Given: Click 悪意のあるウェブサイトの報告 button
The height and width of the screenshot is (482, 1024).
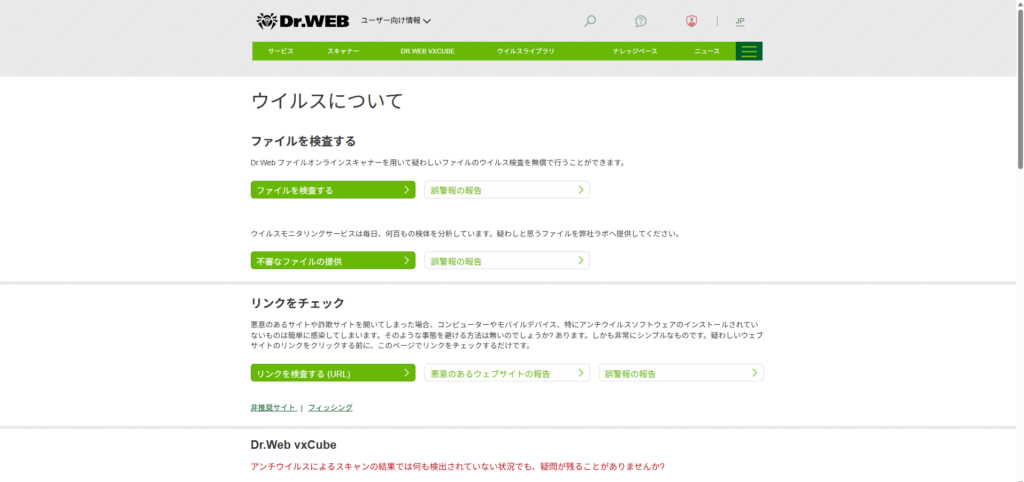Looking at the screenshot, I should click(507, 373).
